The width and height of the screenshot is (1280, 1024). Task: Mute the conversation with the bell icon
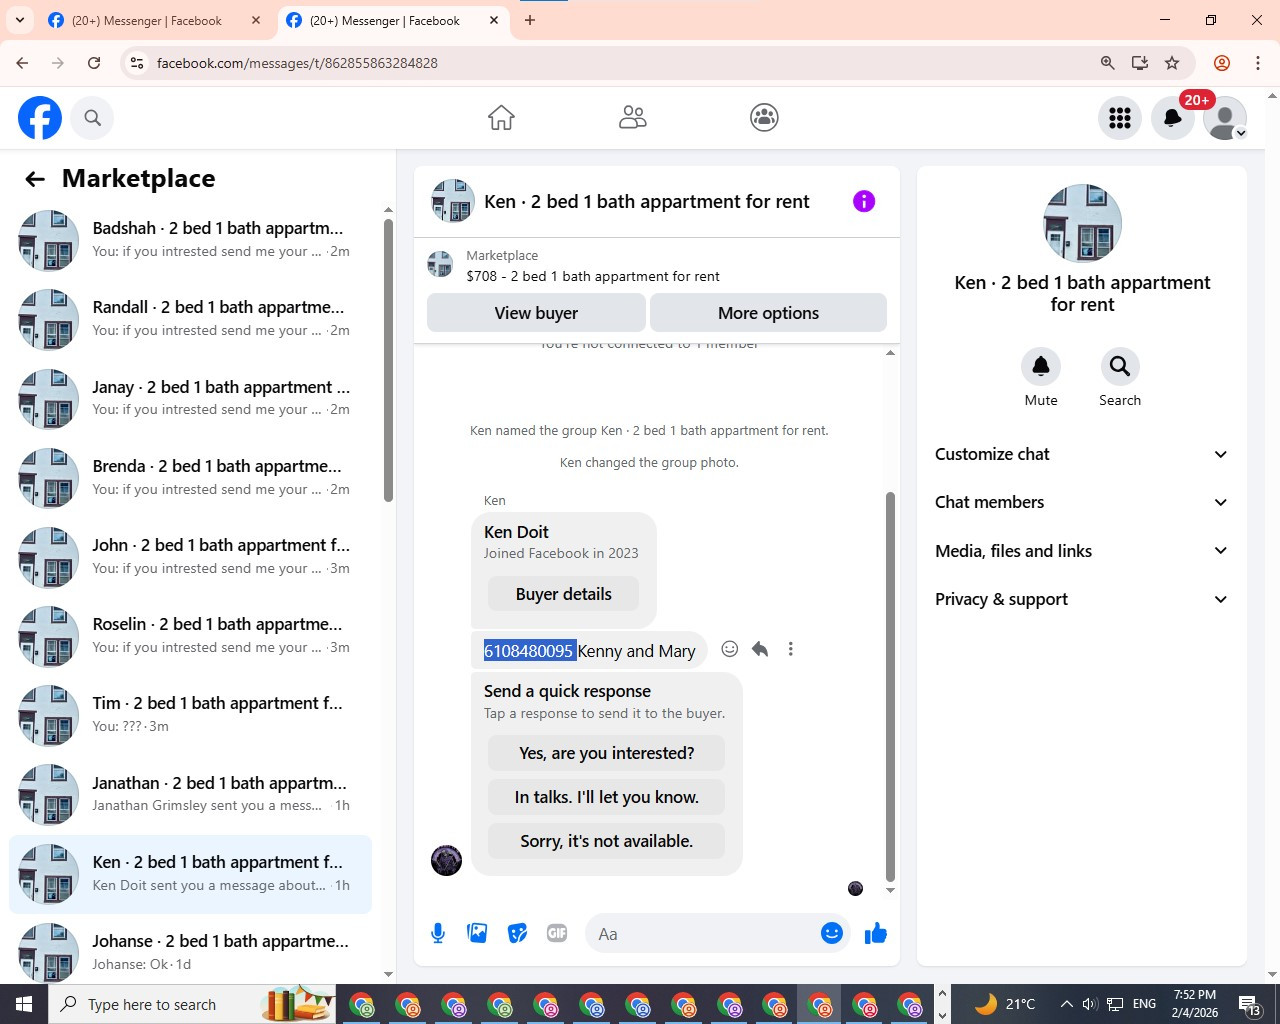coord(1041,366)
